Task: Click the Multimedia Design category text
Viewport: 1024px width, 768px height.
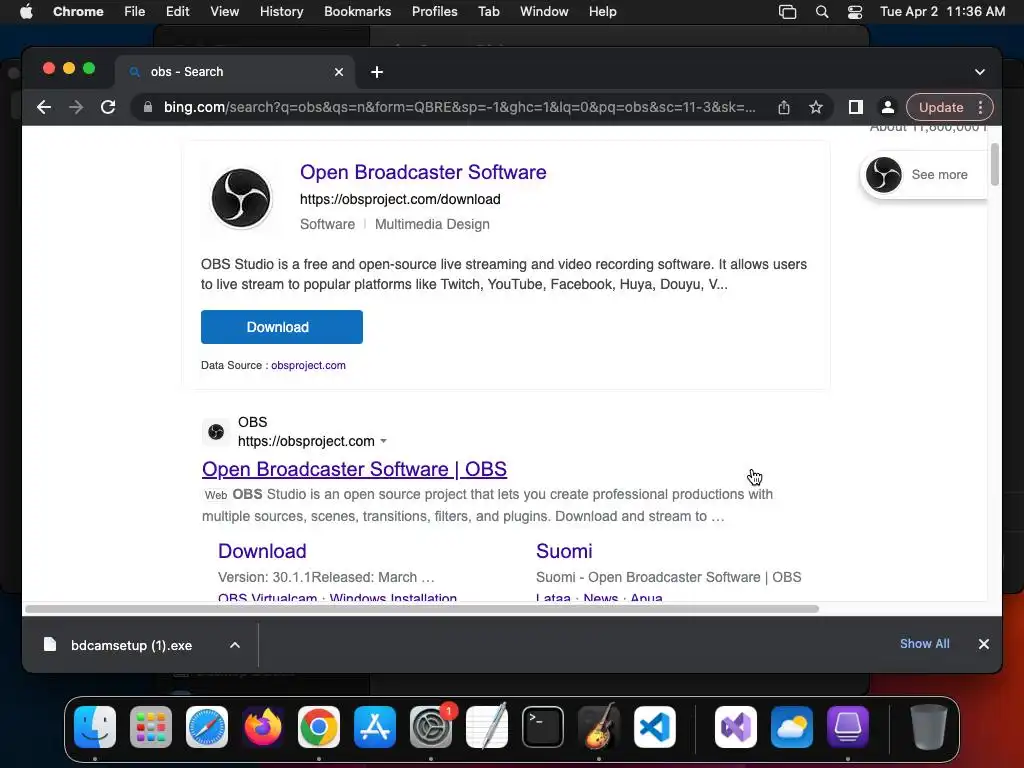Action: [x=432, y=224]
